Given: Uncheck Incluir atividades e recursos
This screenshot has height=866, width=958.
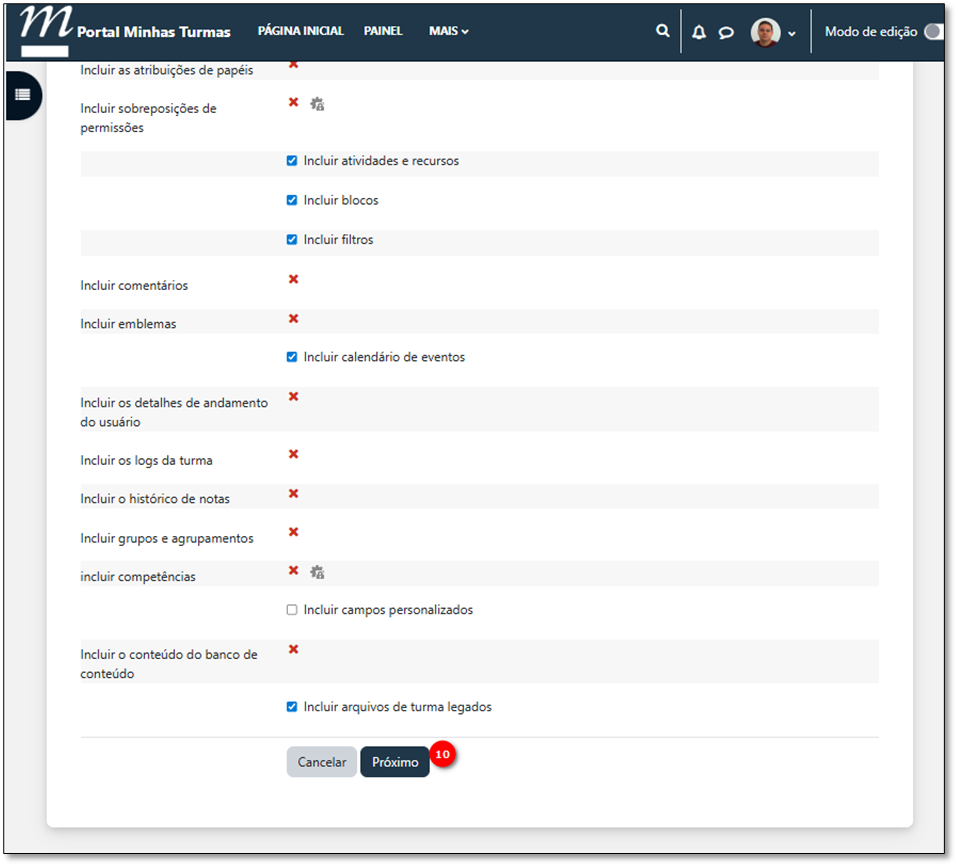Looking at the screenshot, I should point(292,161).
